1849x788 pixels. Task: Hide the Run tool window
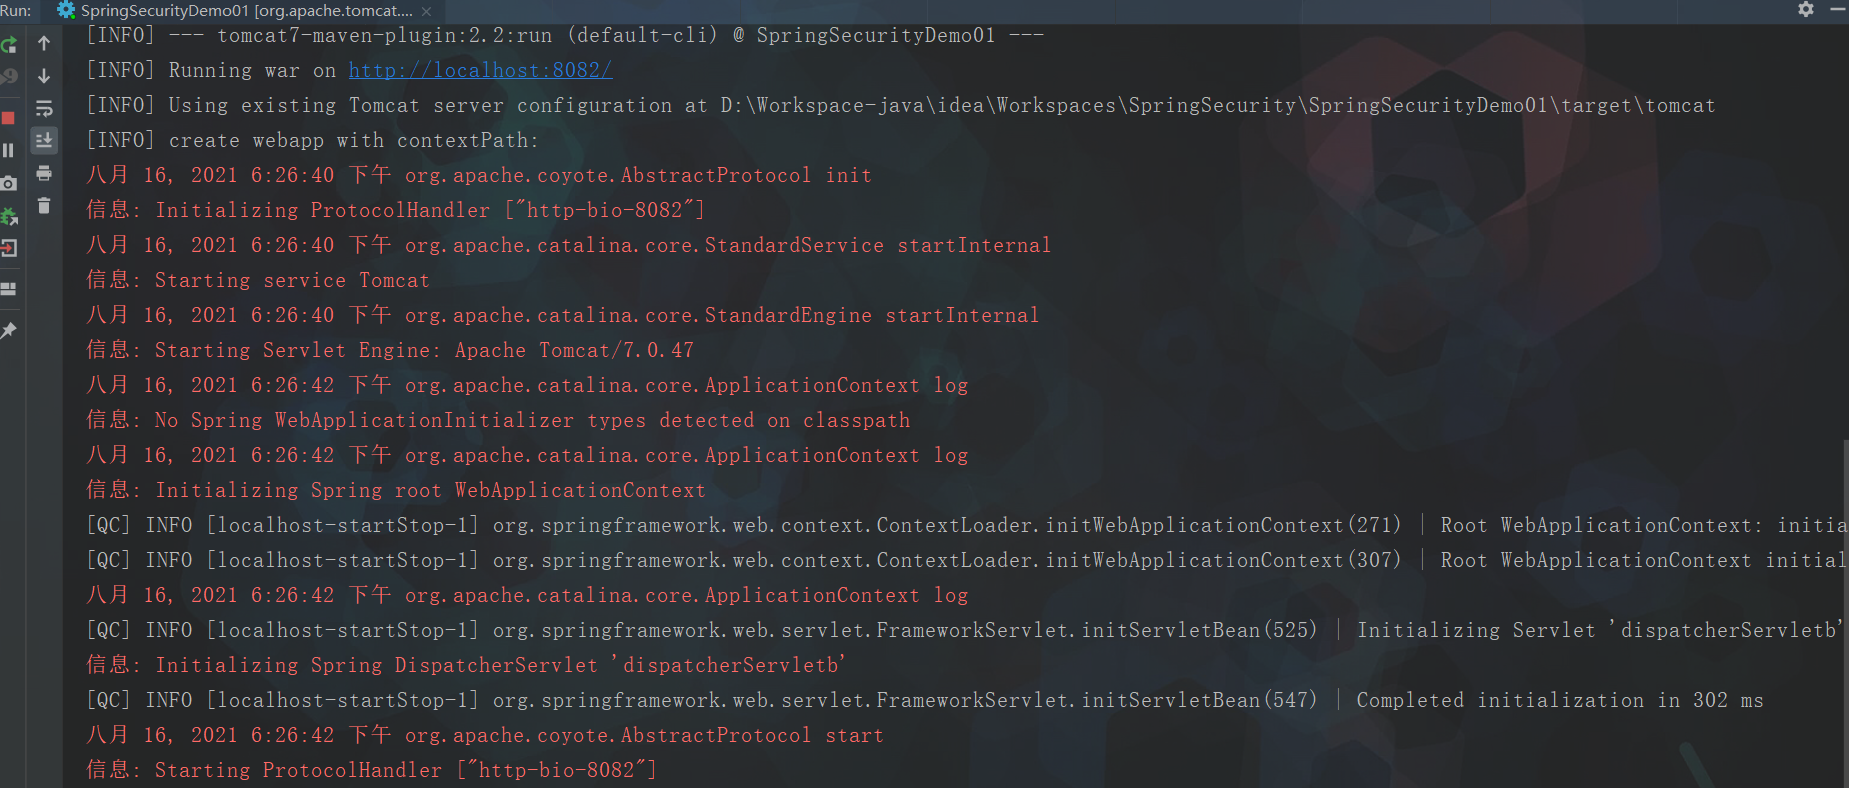point(1838,9)
